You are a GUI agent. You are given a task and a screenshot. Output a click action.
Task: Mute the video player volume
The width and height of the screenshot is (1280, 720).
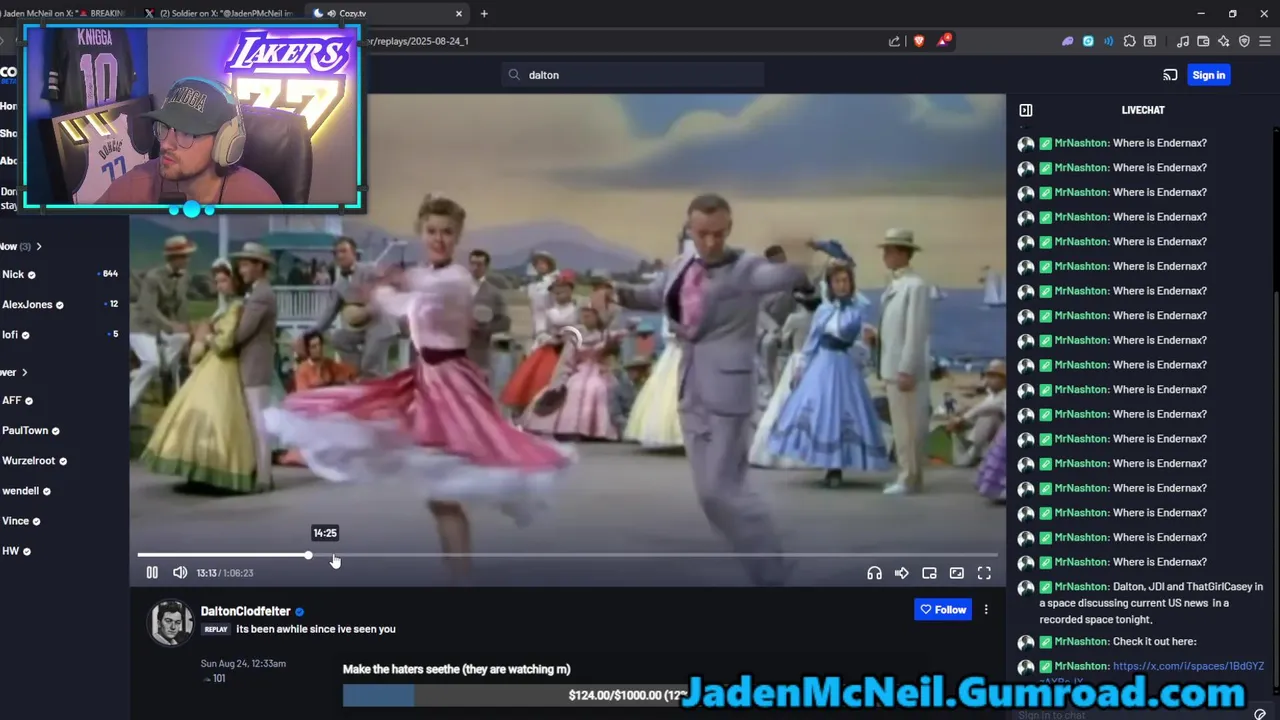(x=180, y=573)
